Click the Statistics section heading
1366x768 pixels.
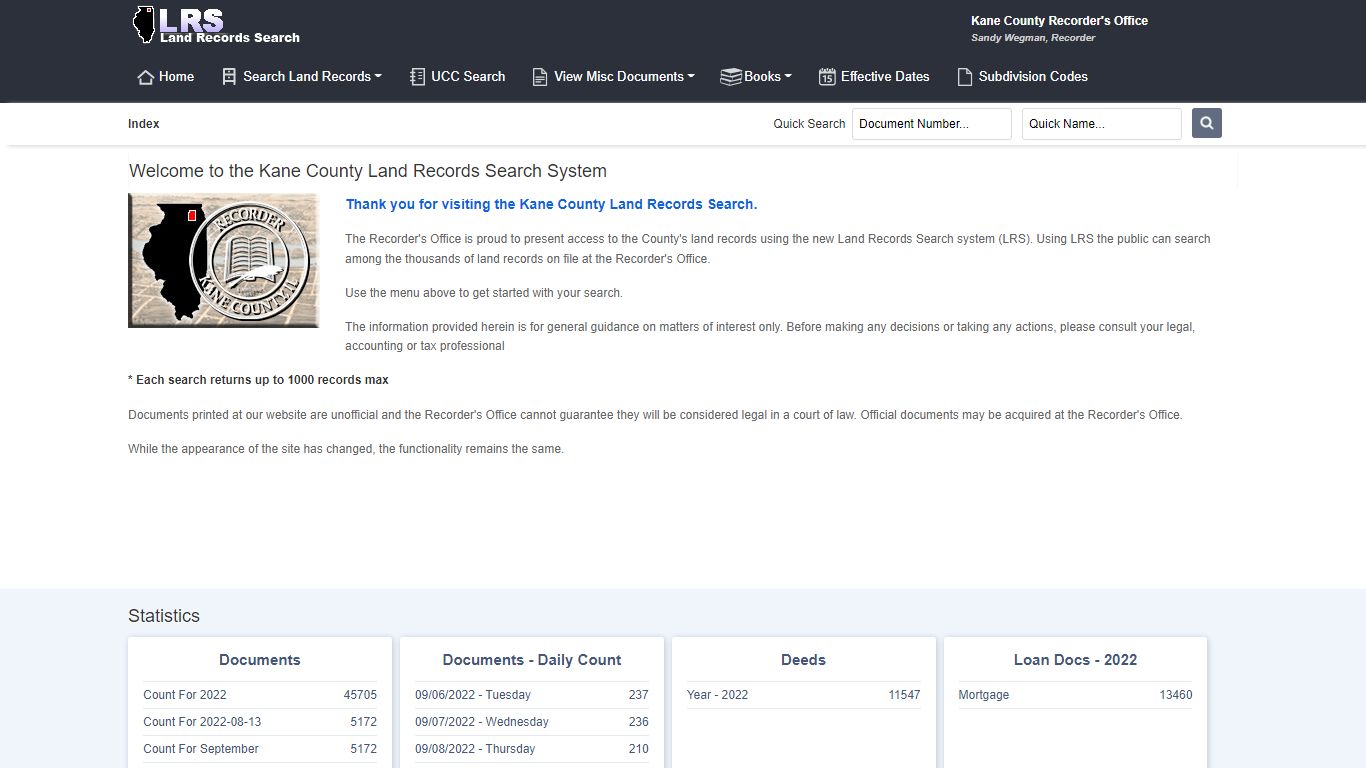[164, 616]
